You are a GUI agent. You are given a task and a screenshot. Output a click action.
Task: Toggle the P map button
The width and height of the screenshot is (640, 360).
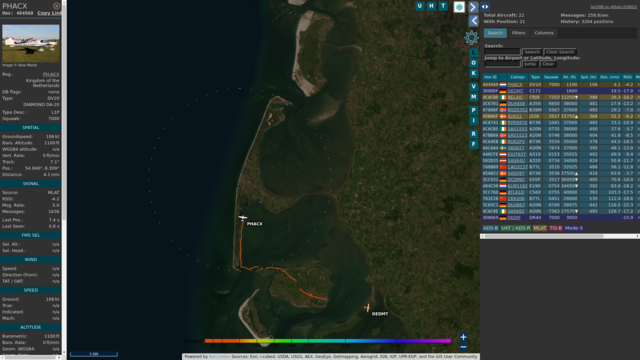click(x=473, y=110)
